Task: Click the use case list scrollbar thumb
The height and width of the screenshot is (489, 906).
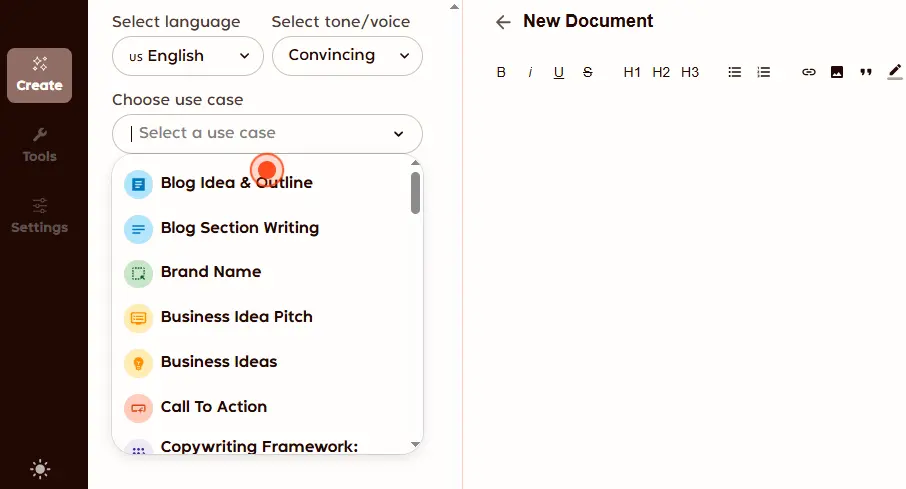Action: coord(415,193)
